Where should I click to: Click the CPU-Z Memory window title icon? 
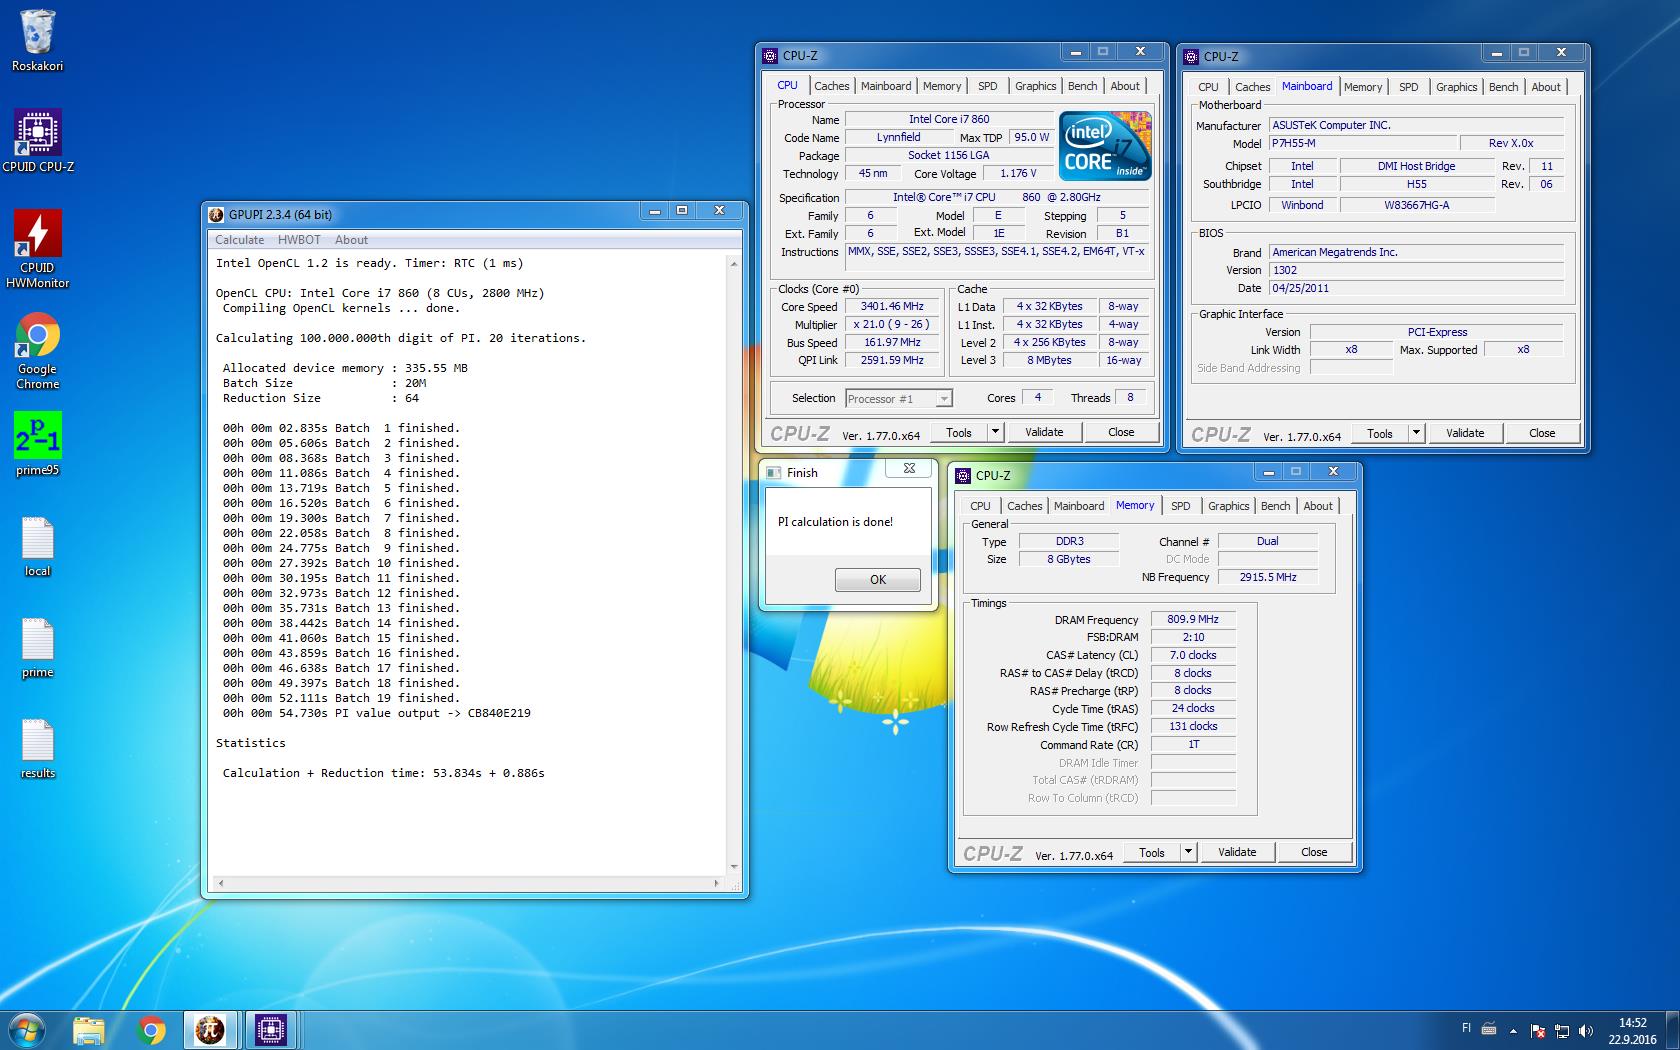point(963,476)
